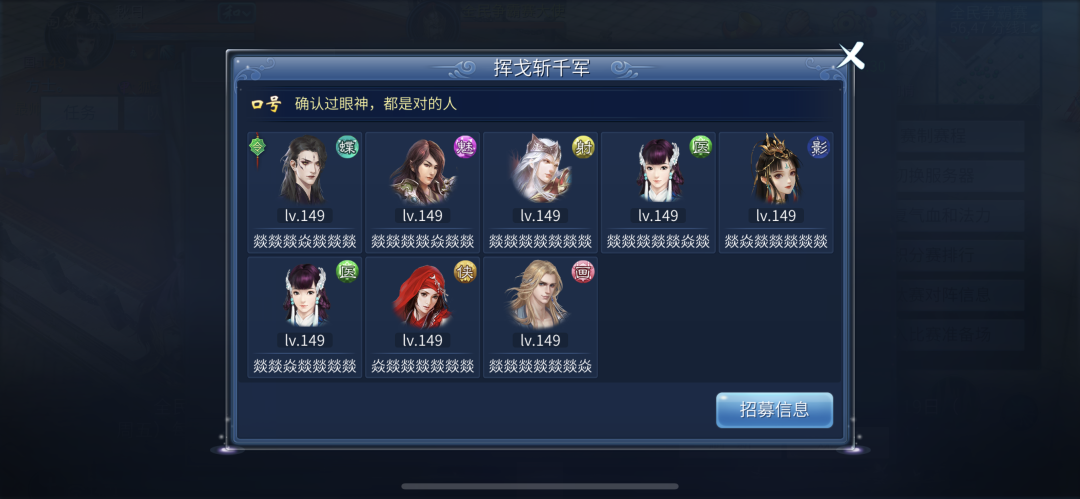The width and height of the screenshot is (1080, 499).
Task: Close the 挥戈斩千军 team dialog
Action: pyautogui.click(x=851, y=55)
